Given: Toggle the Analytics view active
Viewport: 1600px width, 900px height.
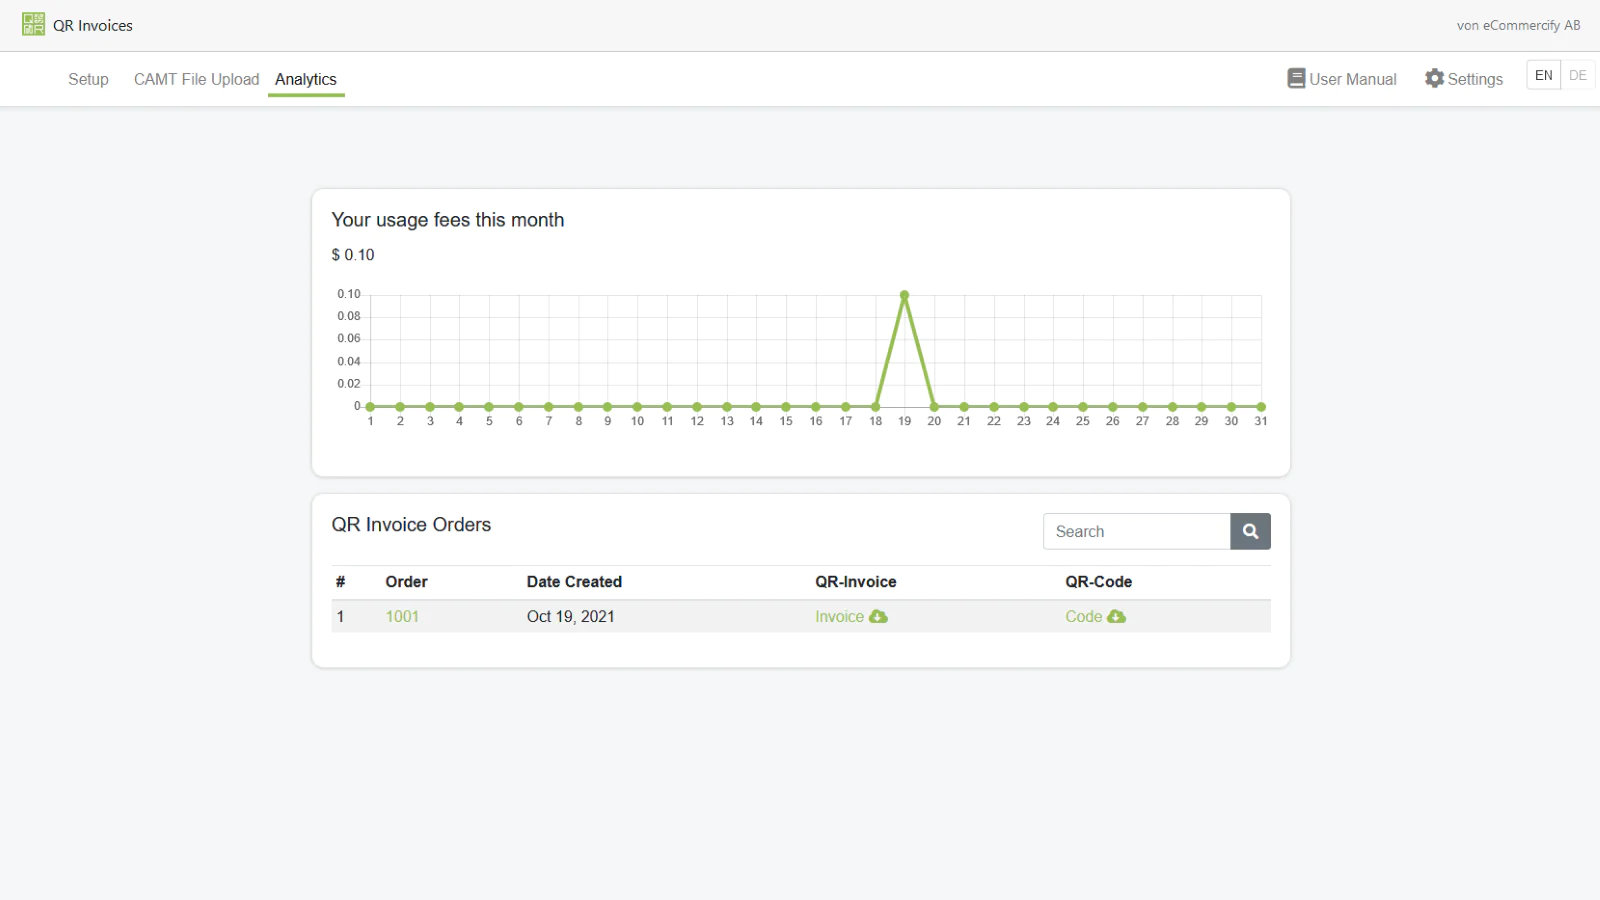Looking at the screenshot, I should coord(306,79).
